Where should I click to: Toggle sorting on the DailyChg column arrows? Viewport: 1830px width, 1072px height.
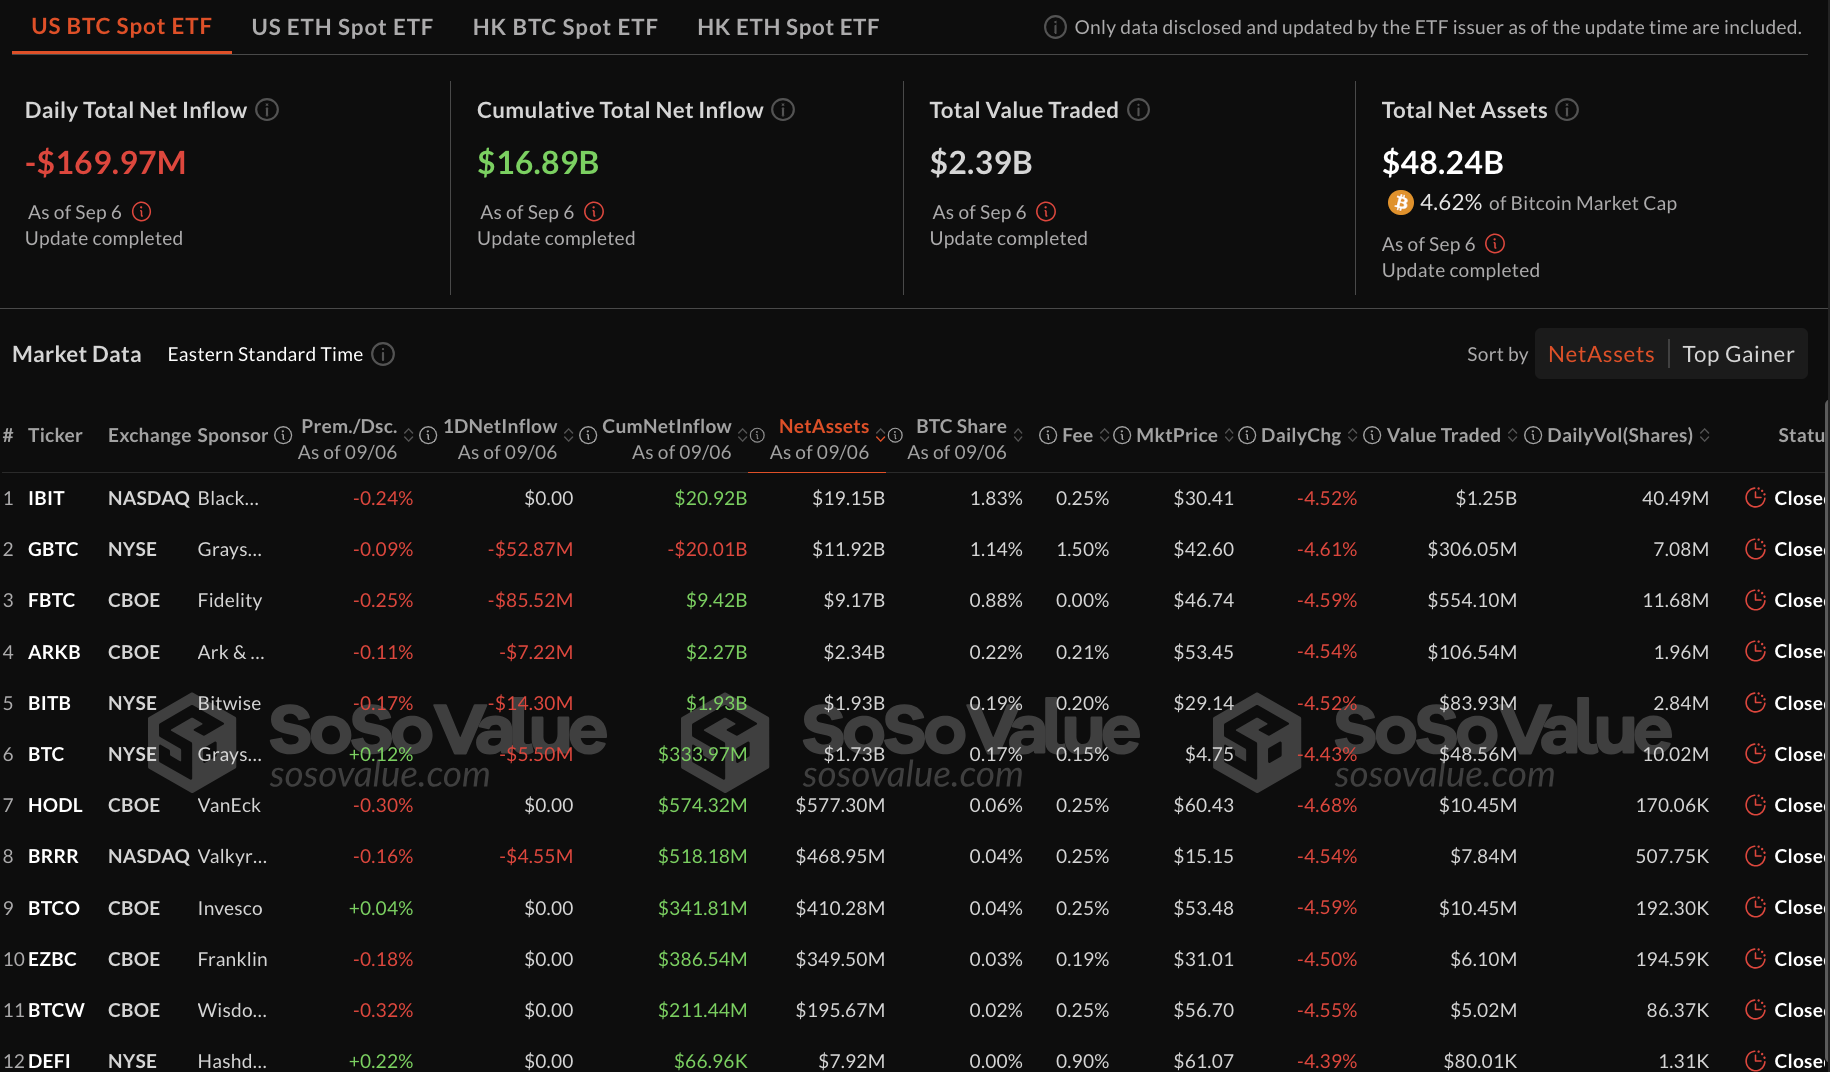1352,435
